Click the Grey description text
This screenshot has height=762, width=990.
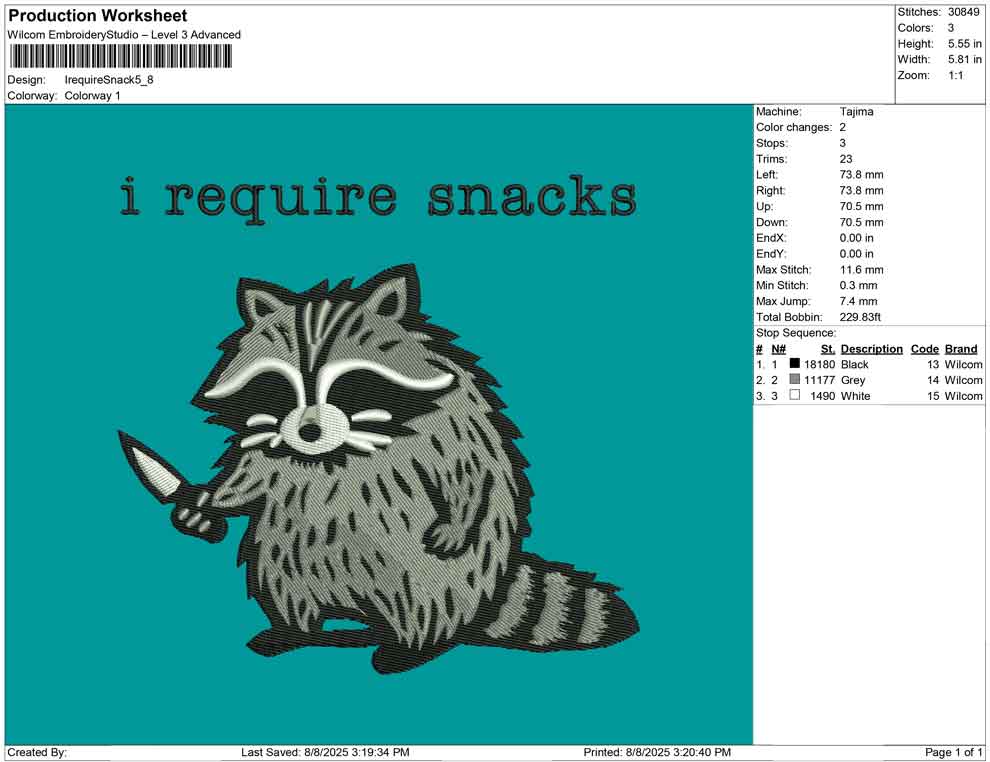coord(852,380)
